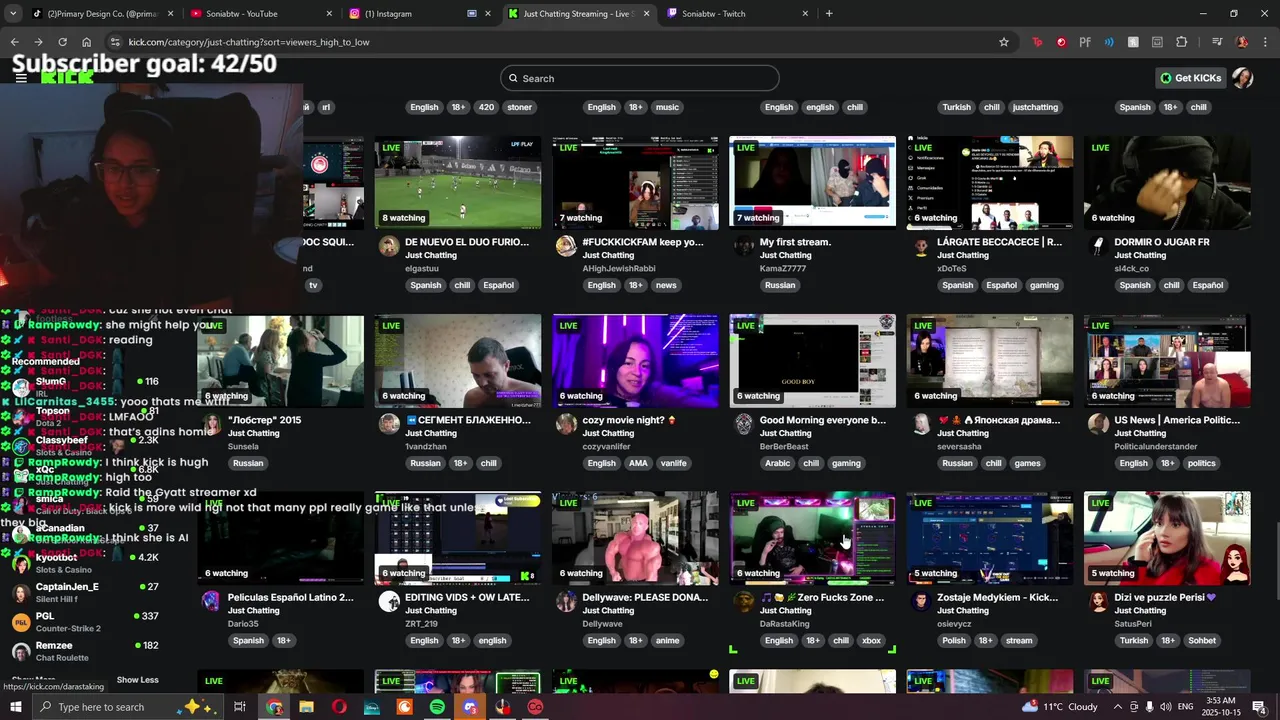Open the Kick hamburger menu
This screenshot has height=720, width=1280.
tap(21, 78)
